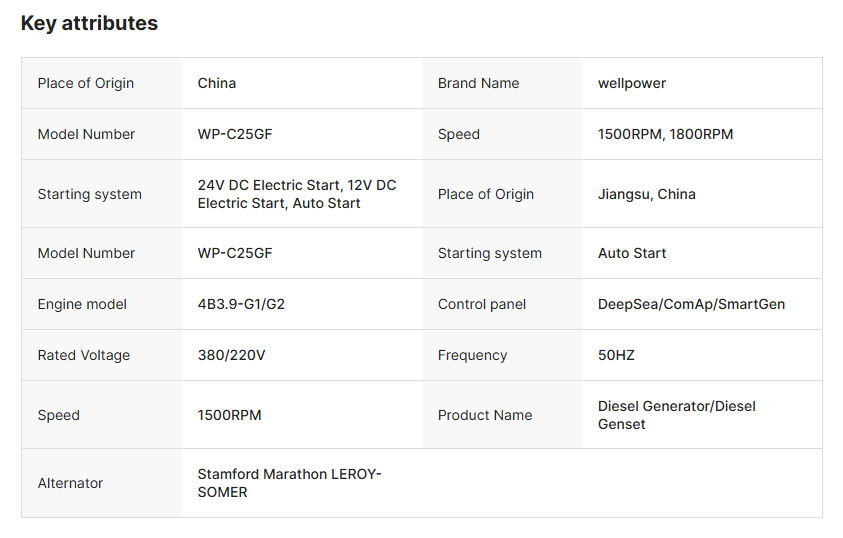This screenshot has height=538, width=843.
Task: Click the Rated Voltage label
Action: tap(84, 355)
